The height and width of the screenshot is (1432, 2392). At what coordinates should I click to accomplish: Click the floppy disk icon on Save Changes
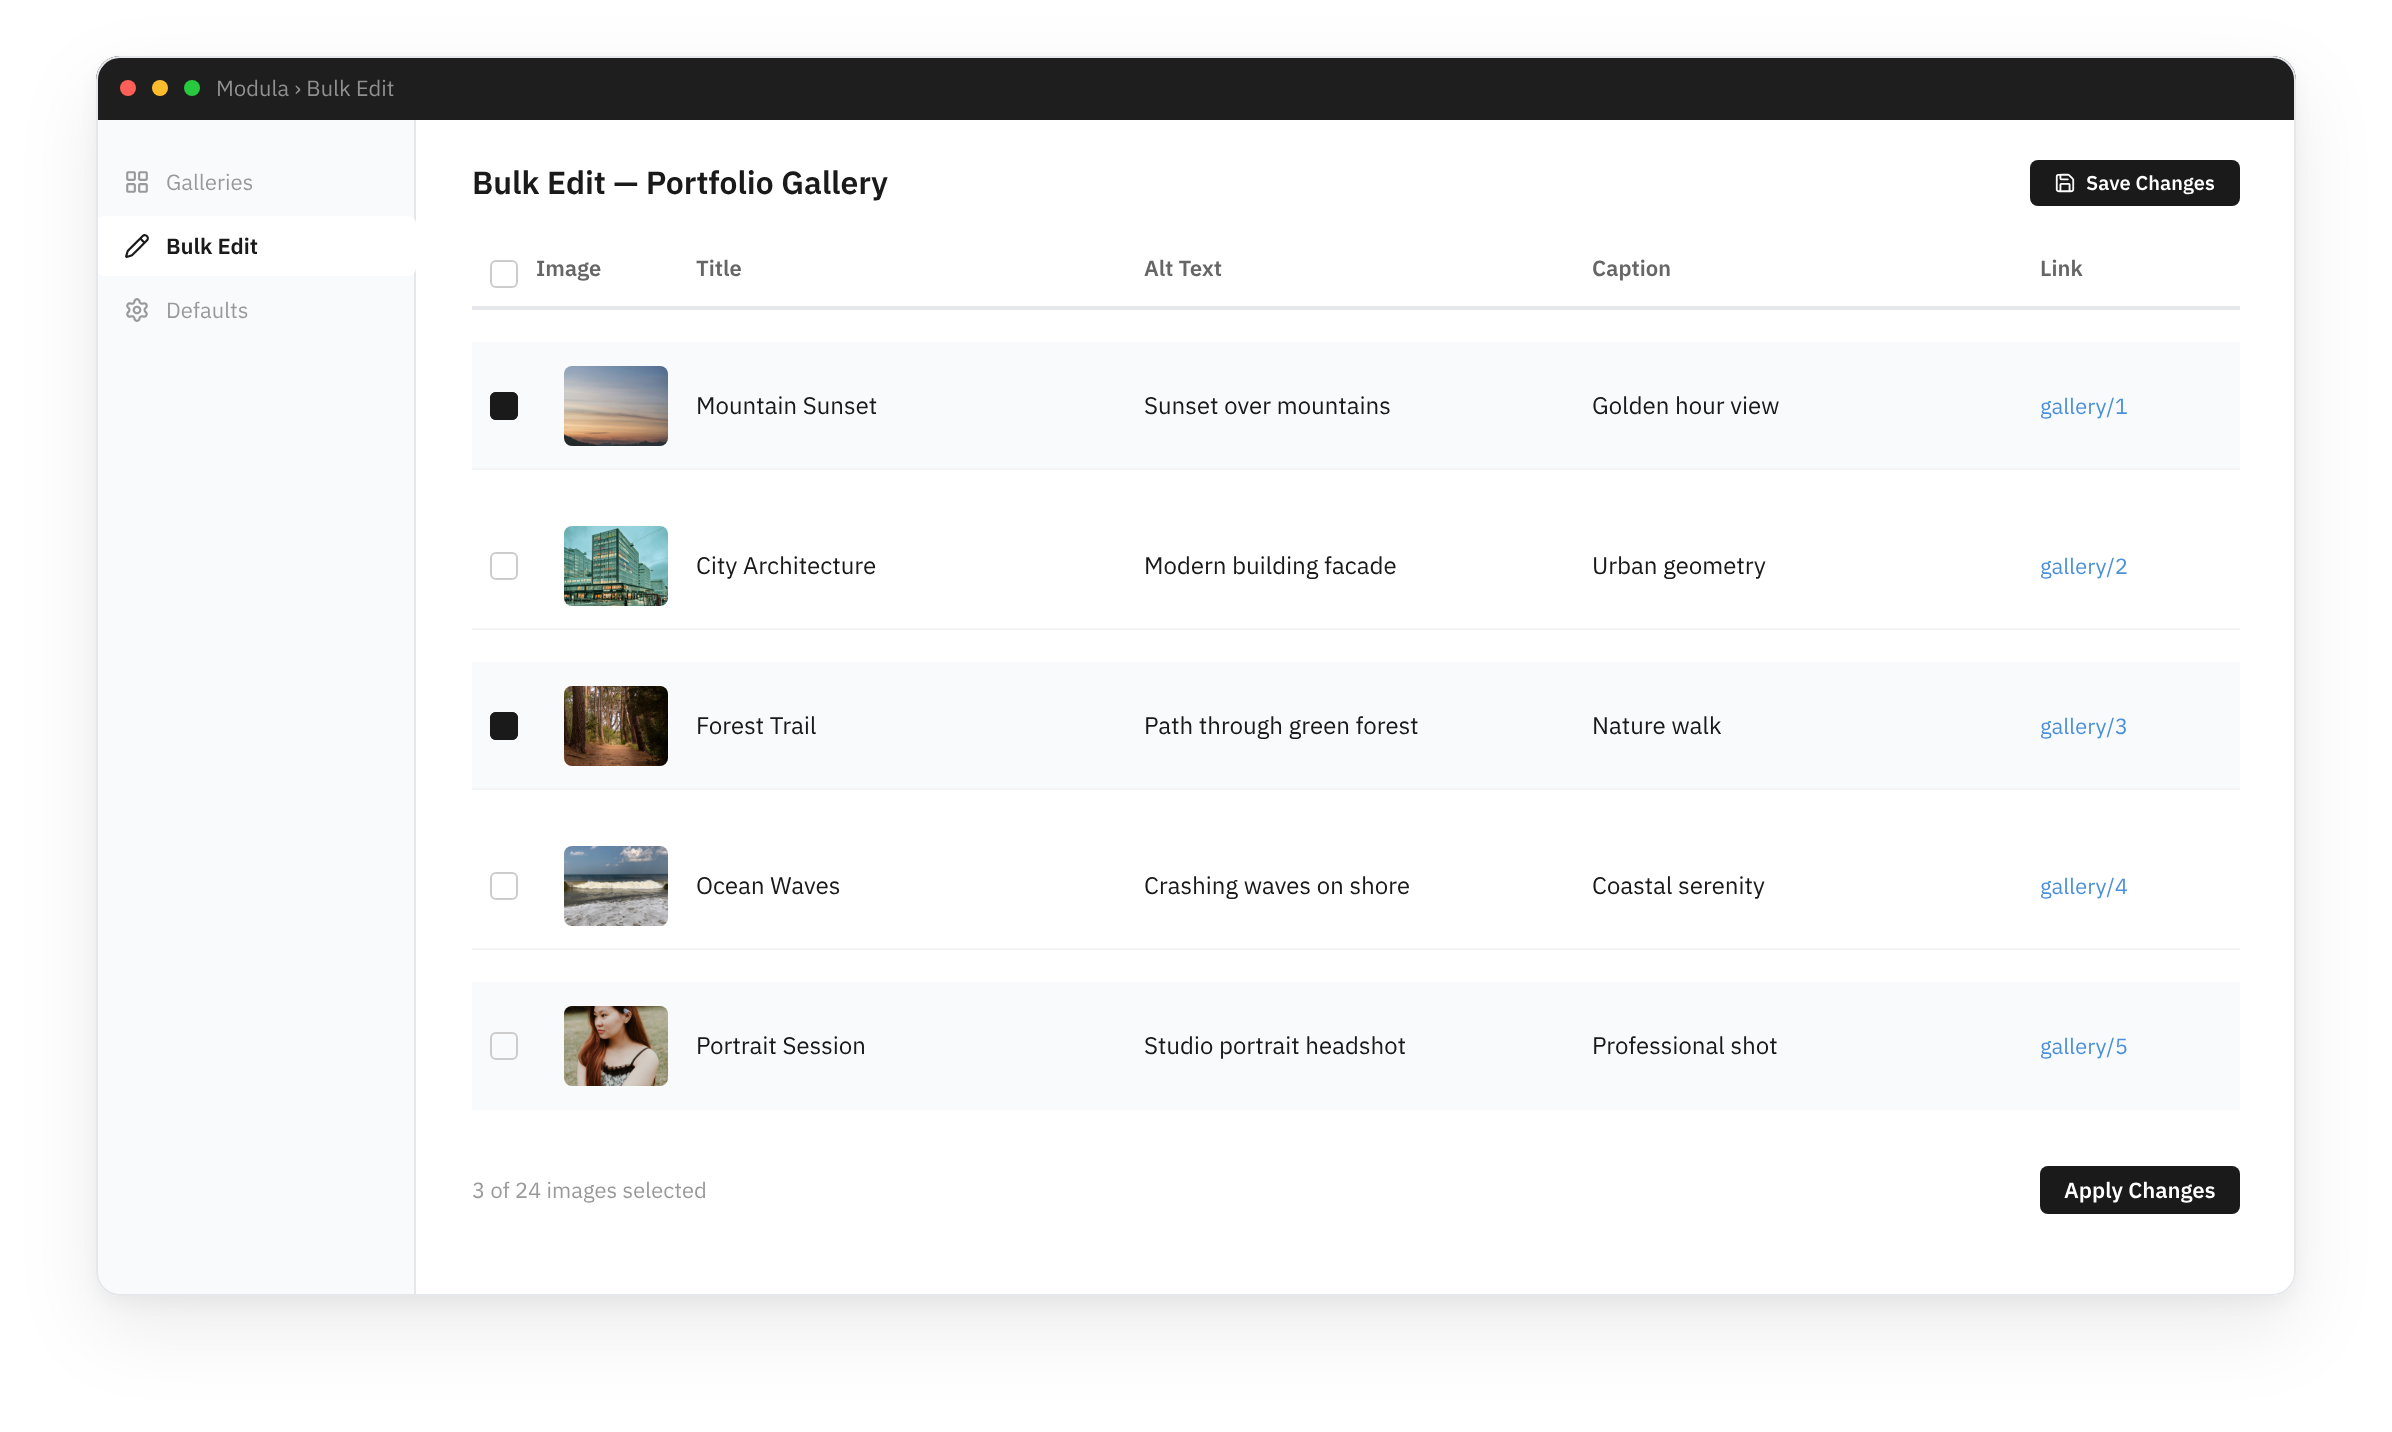click(2064, 183)
